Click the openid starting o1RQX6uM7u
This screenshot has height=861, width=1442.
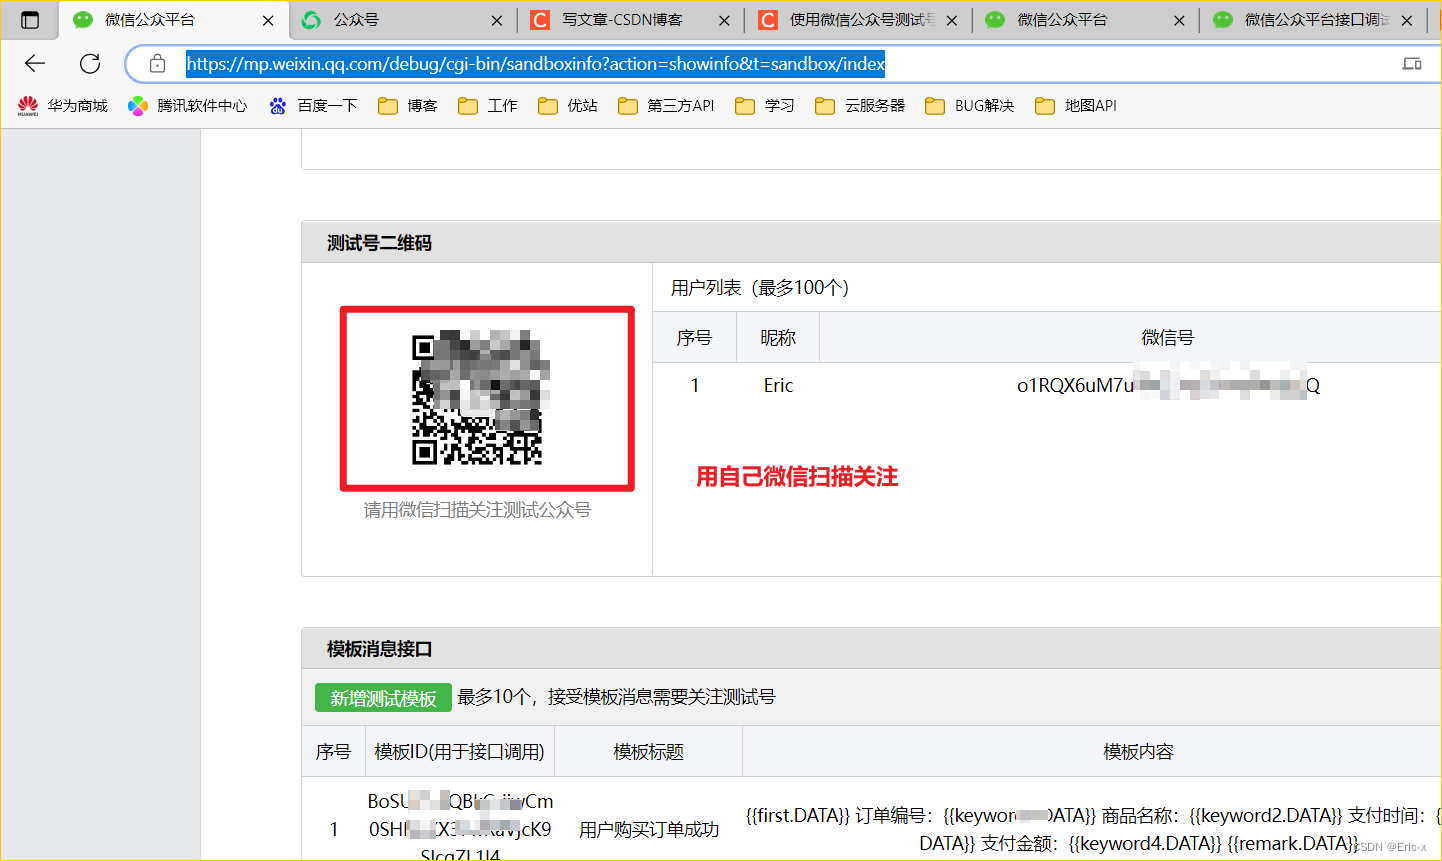1168,386
